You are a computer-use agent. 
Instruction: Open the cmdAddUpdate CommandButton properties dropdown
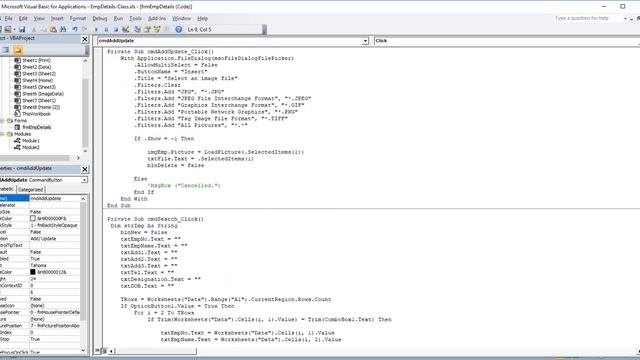pos(84,180)
